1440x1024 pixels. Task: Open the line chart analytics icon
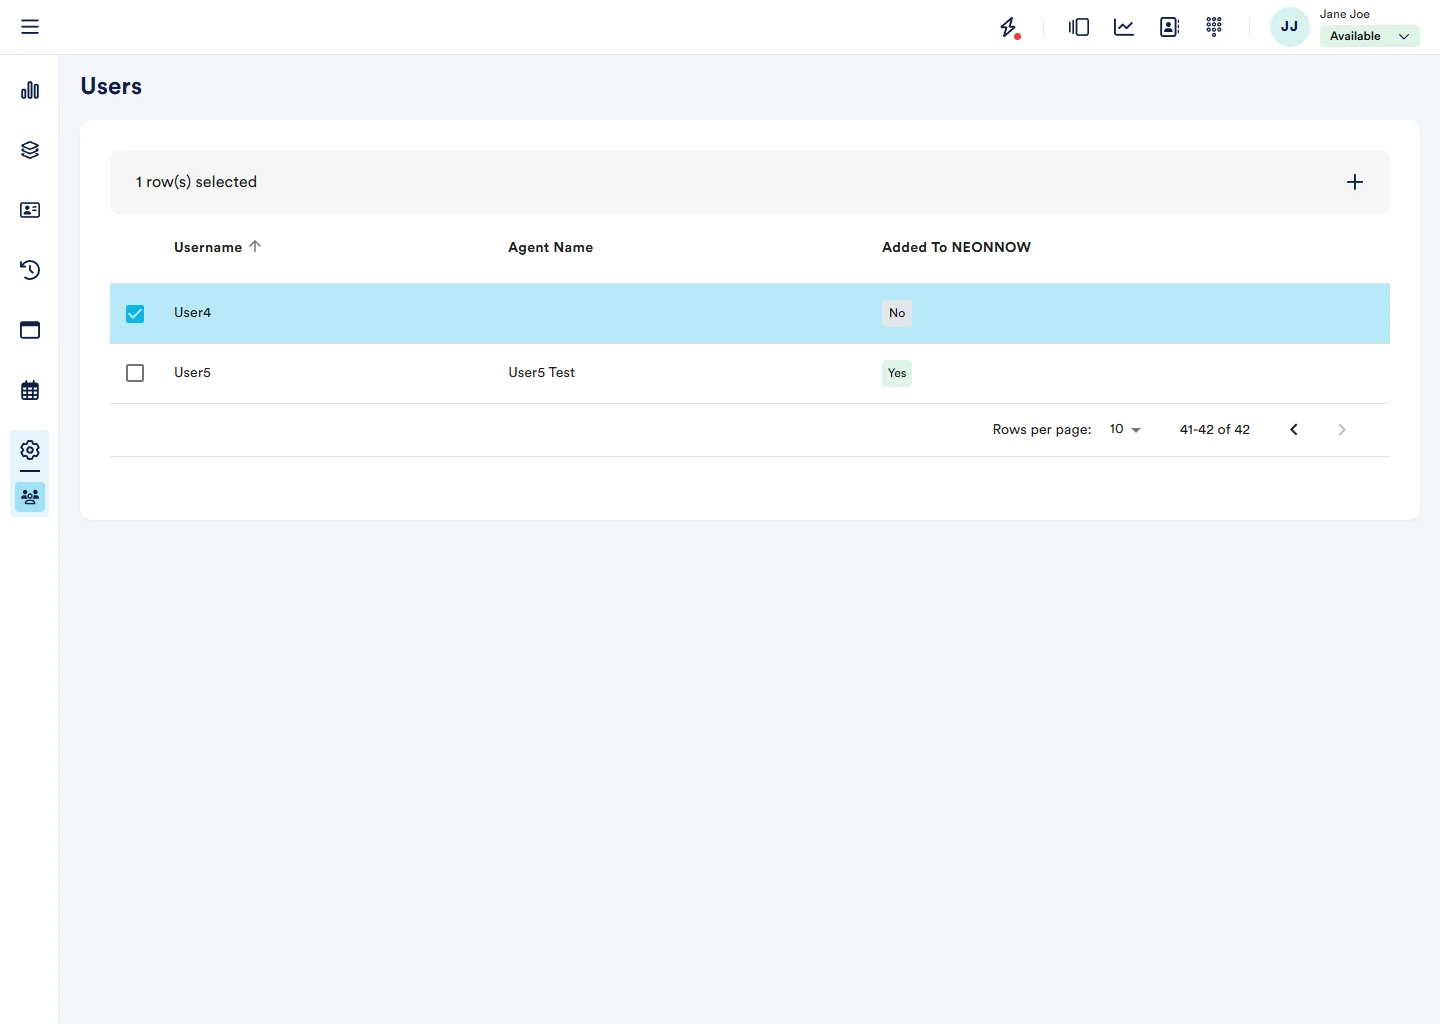click(x=1124, y=27)
